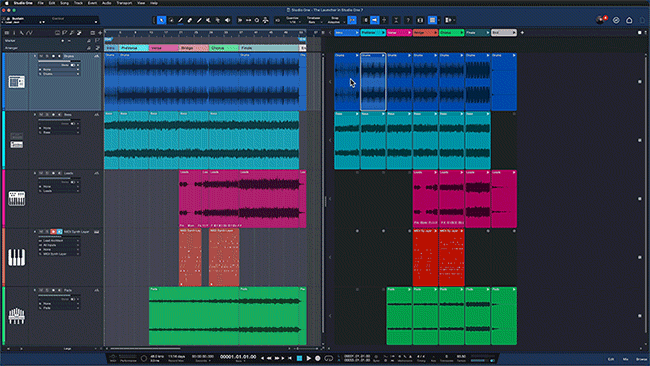The image size is (650, 366).
Task: Click the Drums track instrument icon
Action: pos(17,82)
